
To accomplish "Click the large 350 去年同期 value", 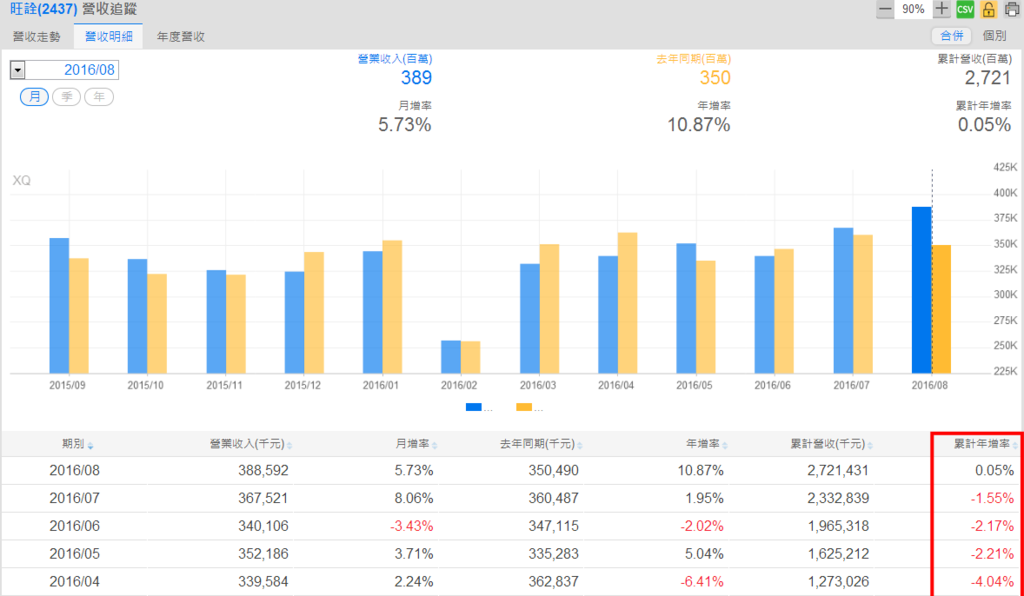I will (x=714, y=78).
